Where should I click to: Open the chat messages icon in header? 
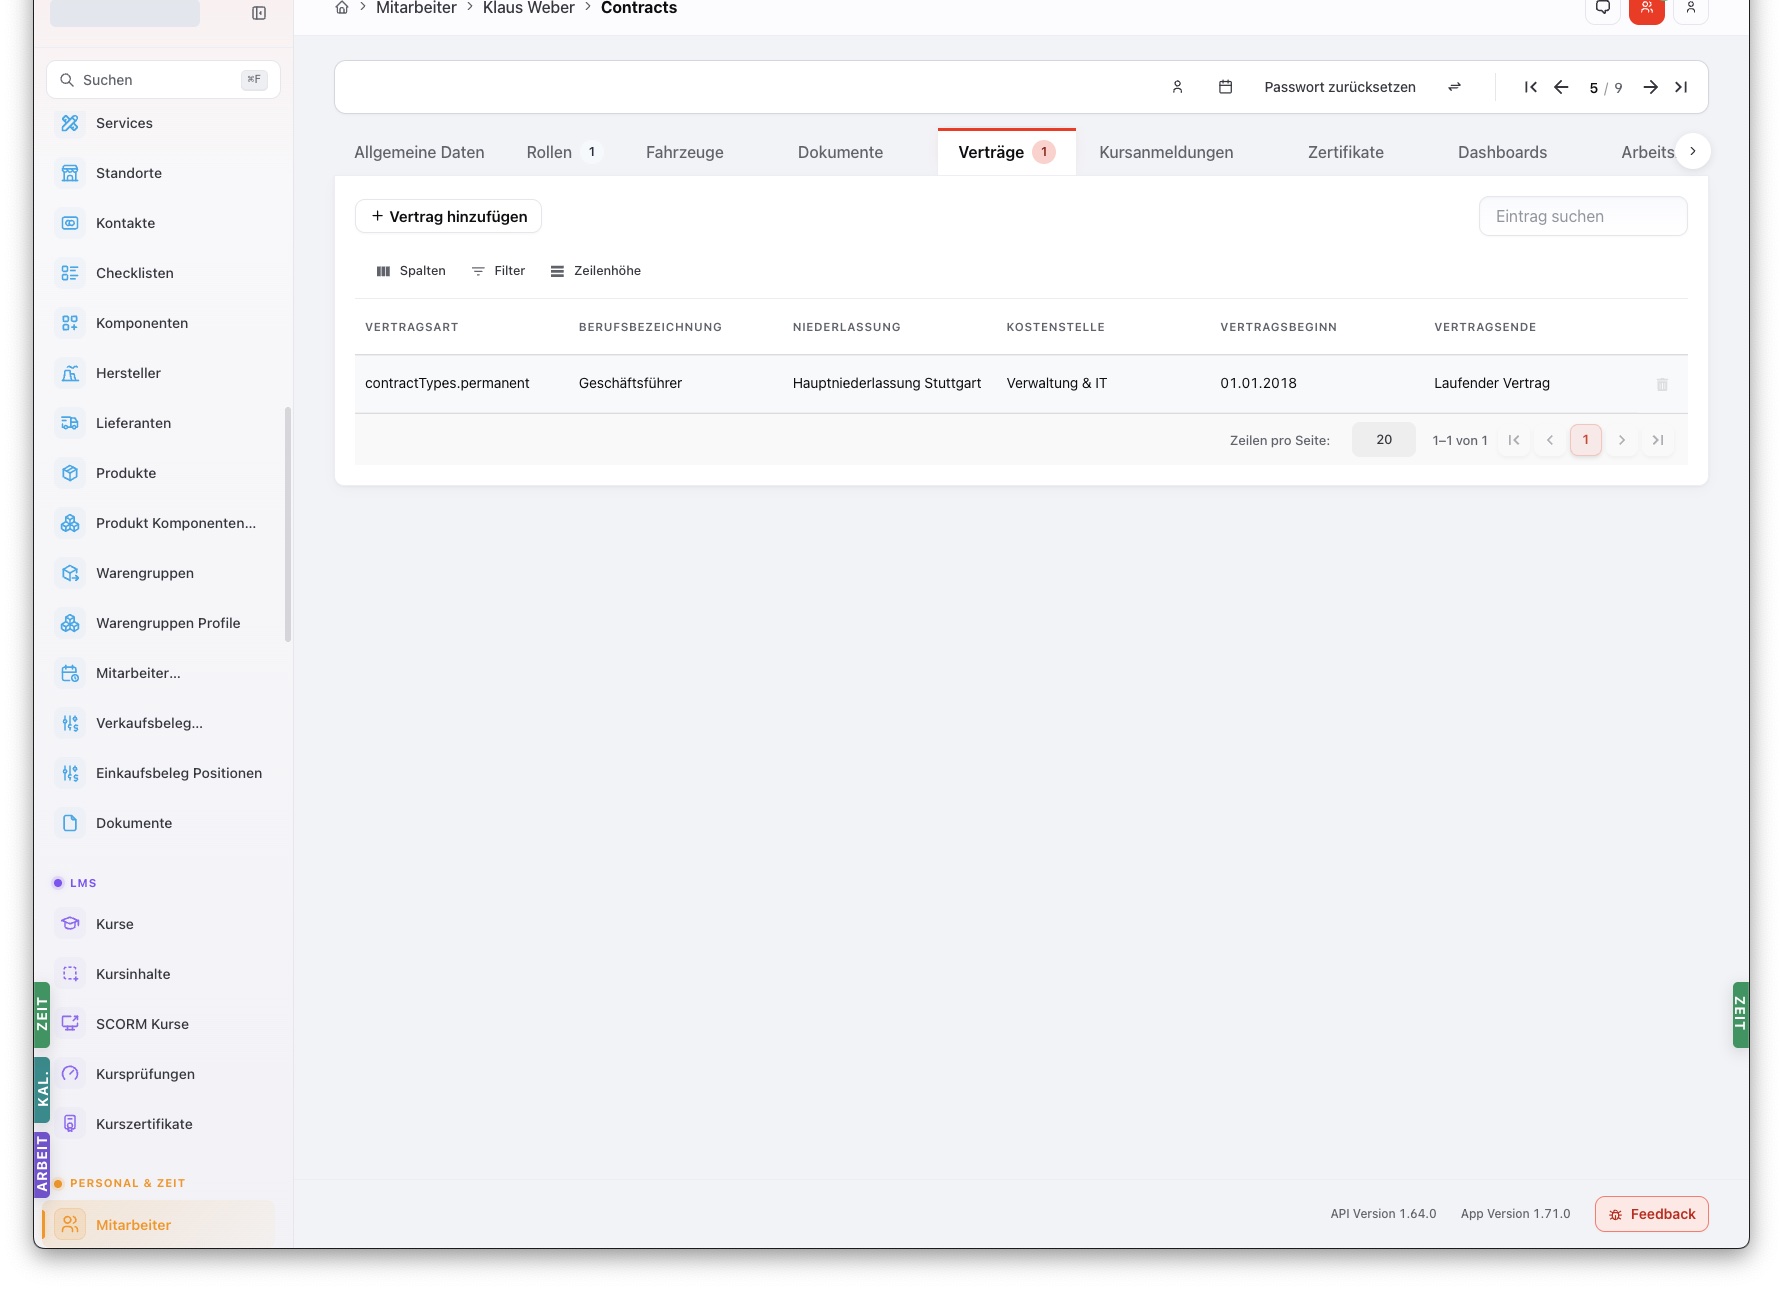pyautogui.click(x=1603, y=9)
